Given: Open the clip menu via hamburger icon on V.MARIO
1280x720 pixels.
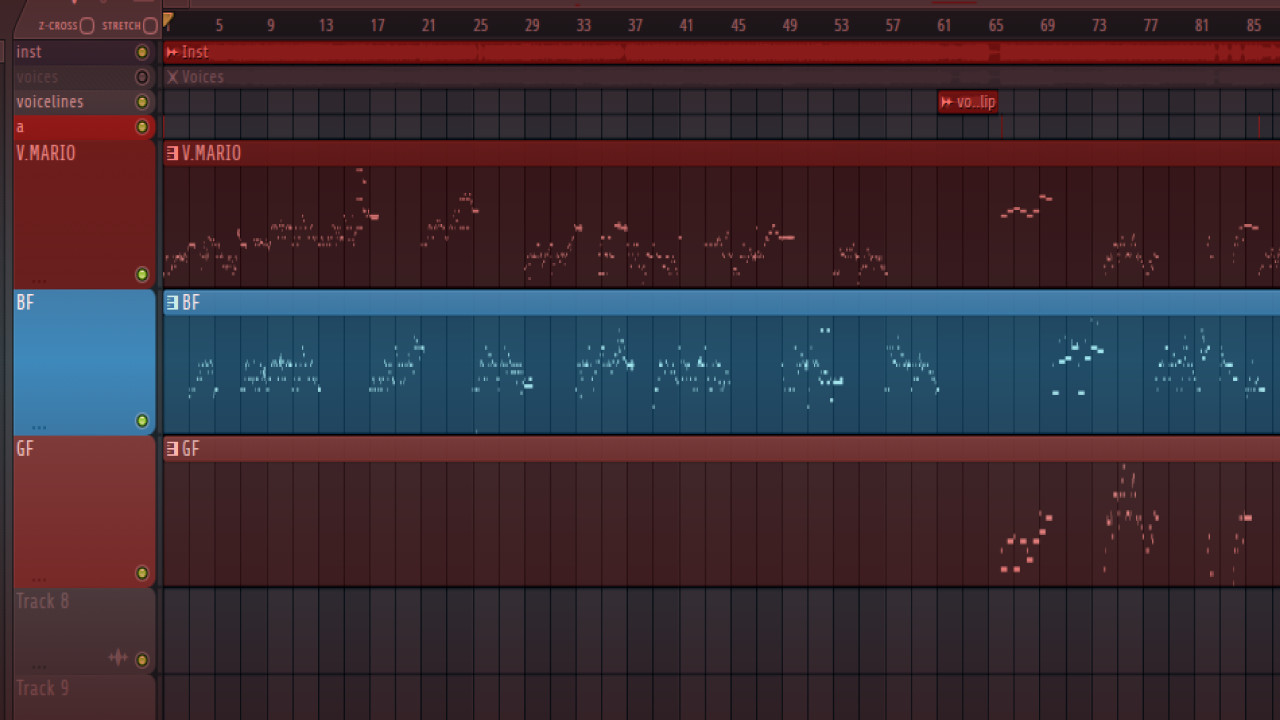Looking at the screenshot, I should coord(170,153).
